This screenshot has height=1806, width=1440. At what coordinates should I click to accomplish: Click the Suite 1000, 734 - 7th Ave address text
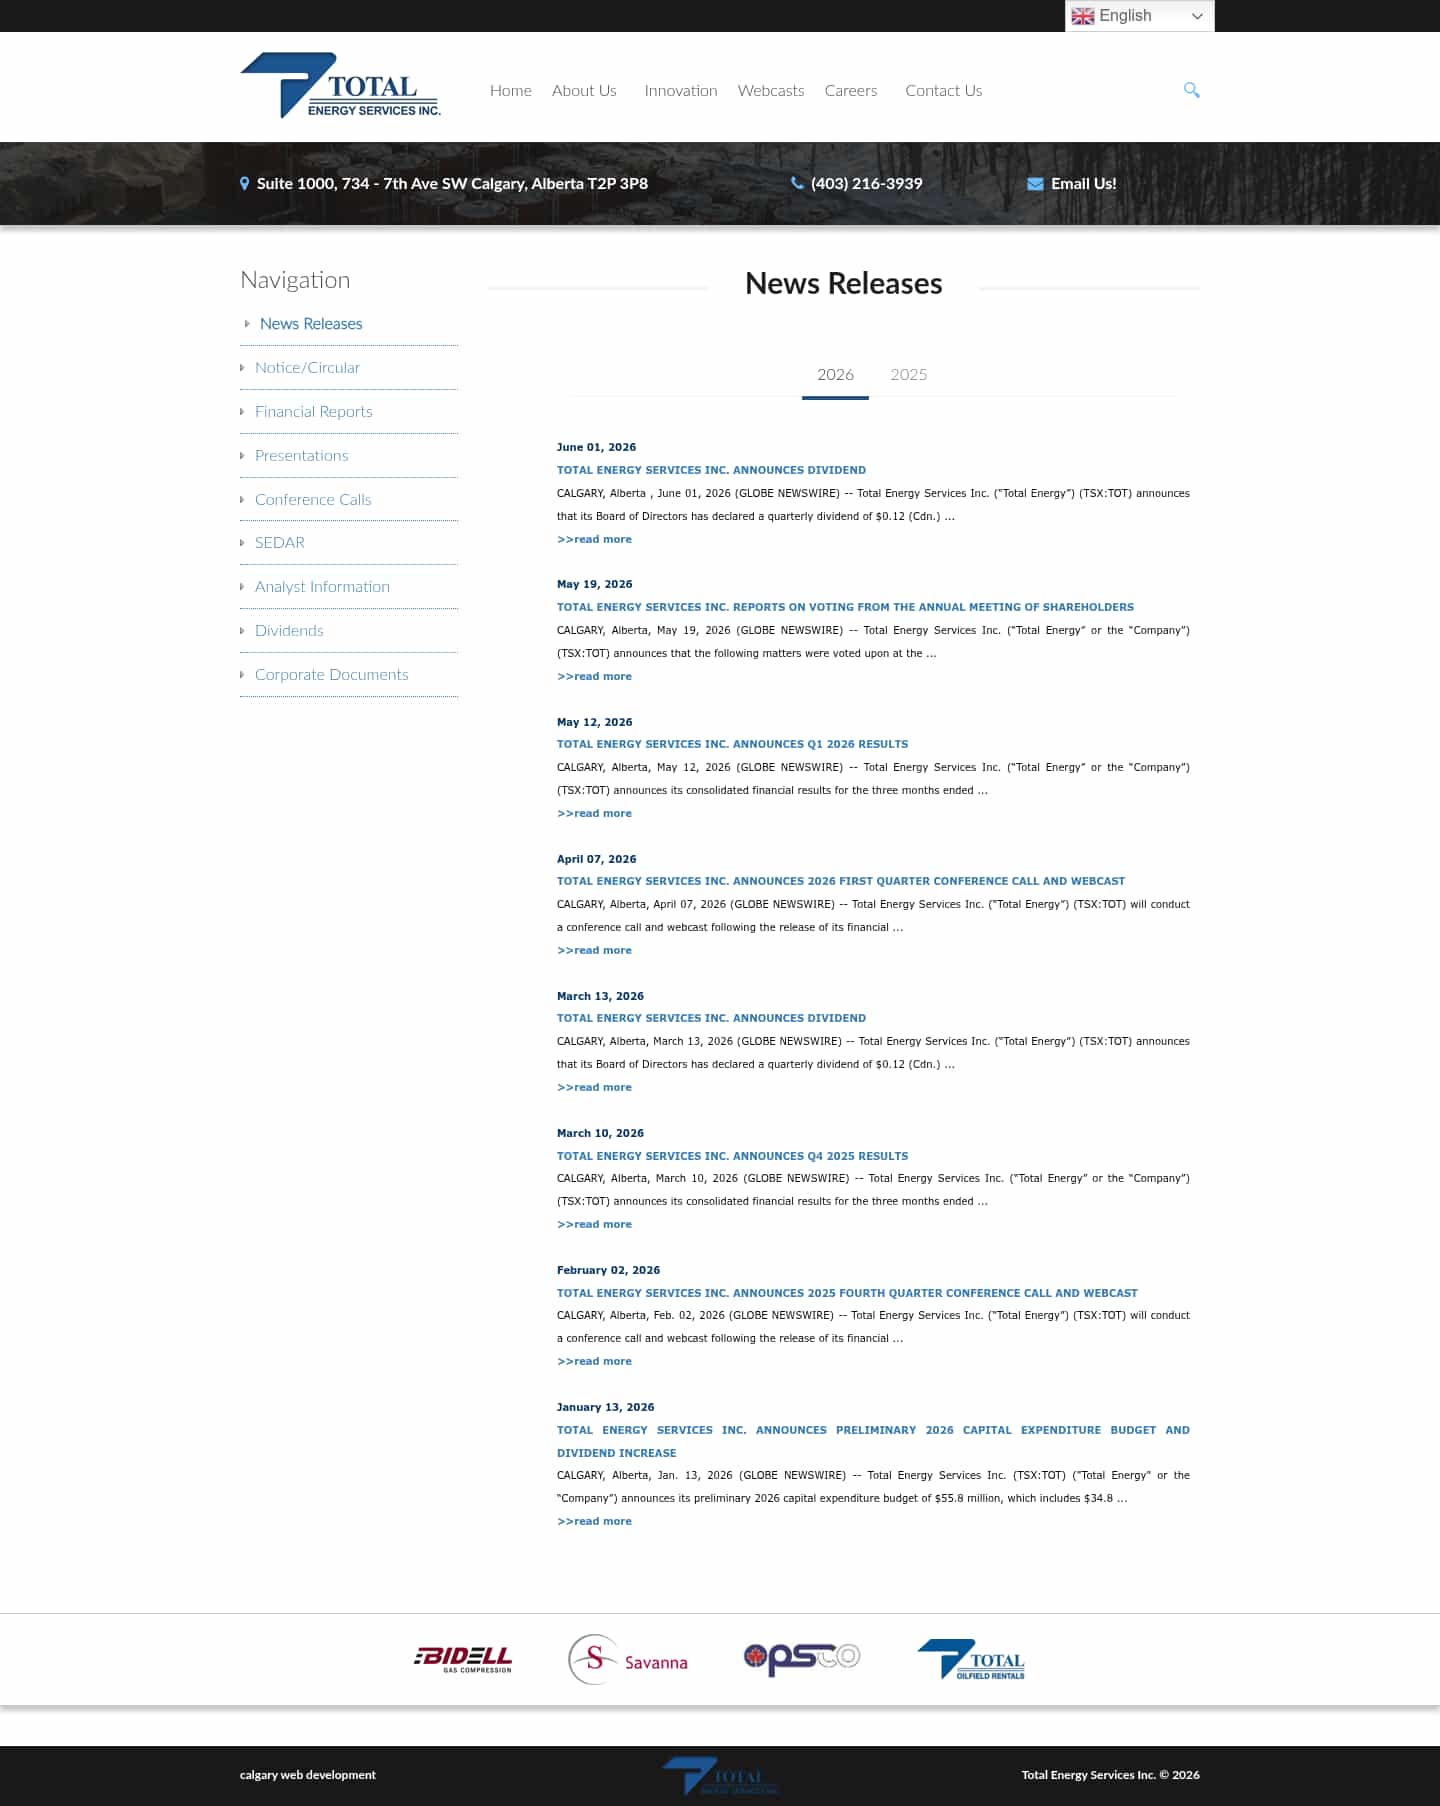(x=452, y=184)
